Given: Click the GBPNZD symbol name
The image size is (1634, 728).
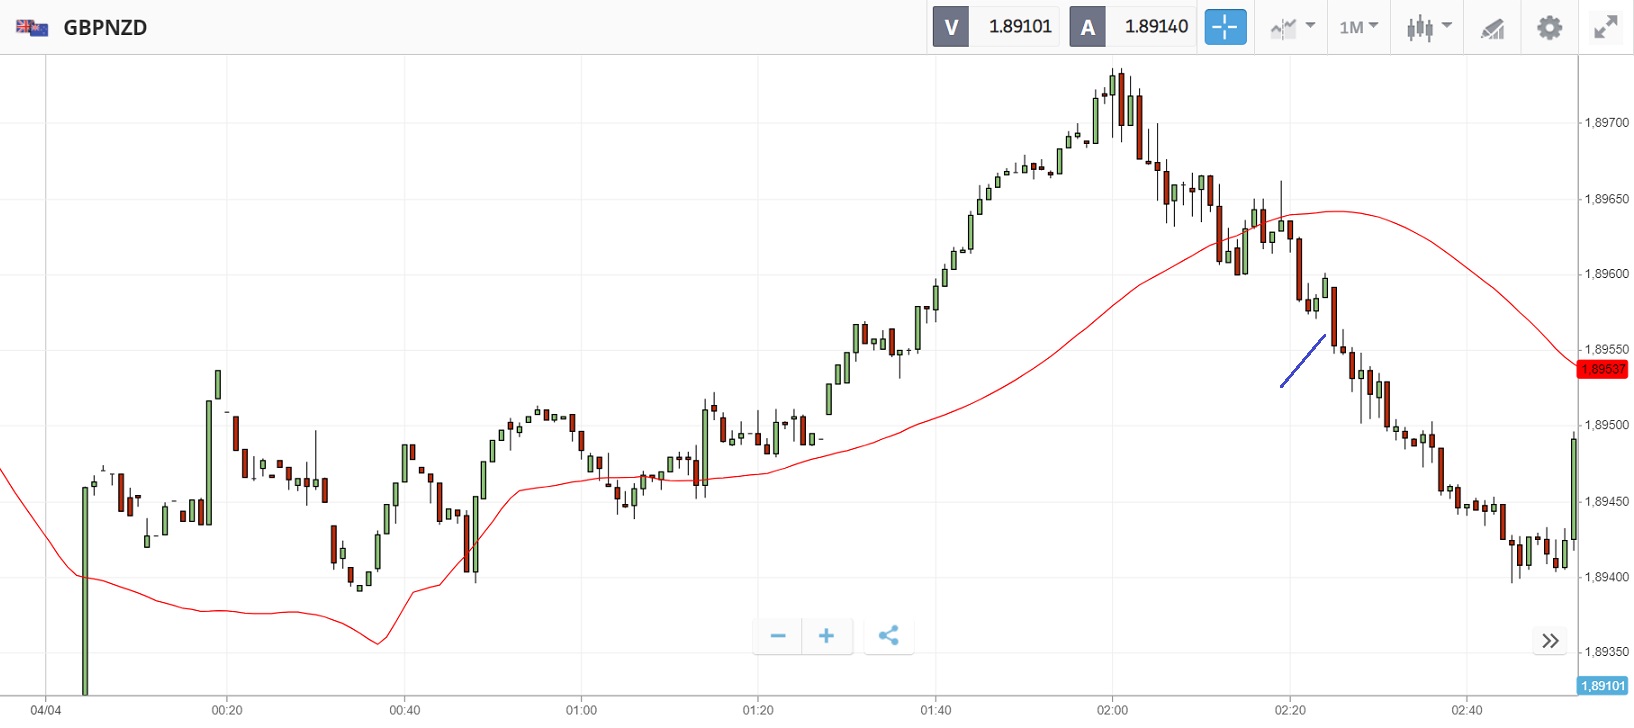Looking at the screenshot, I should click(105, 28).
